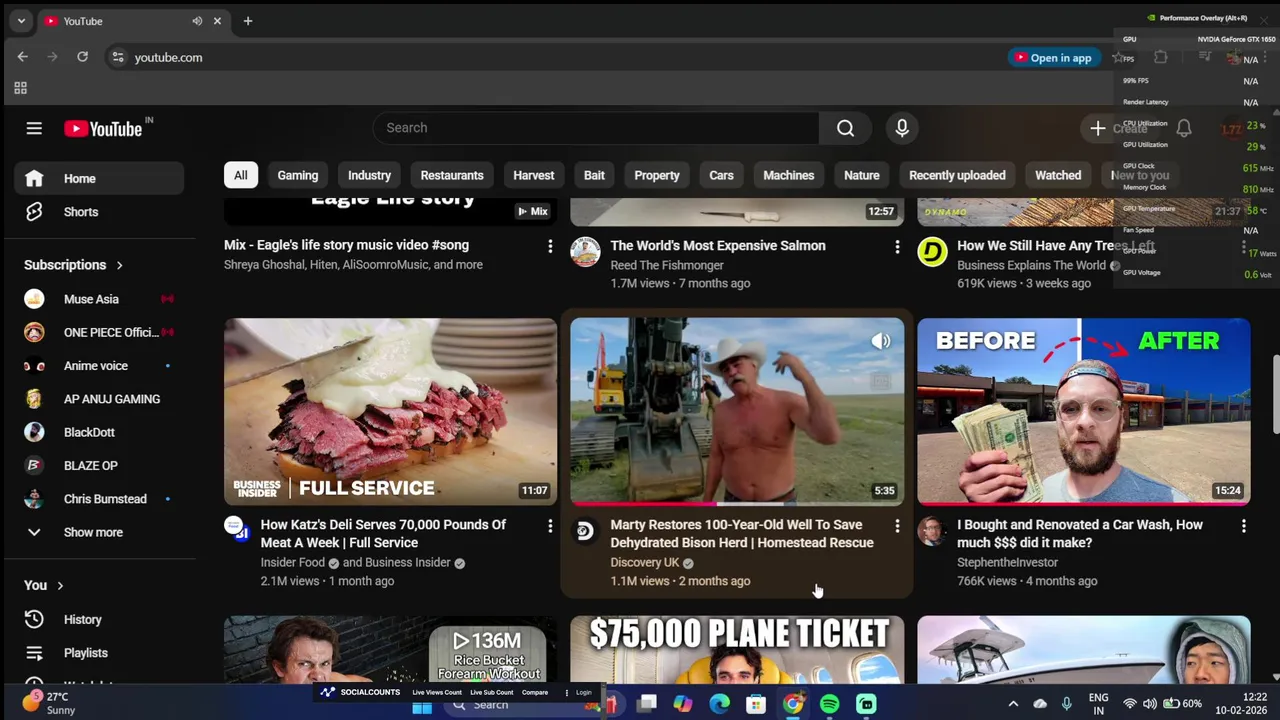
Task: Open The World's Most Expensive Salmon title
Action: coord(718,246)
